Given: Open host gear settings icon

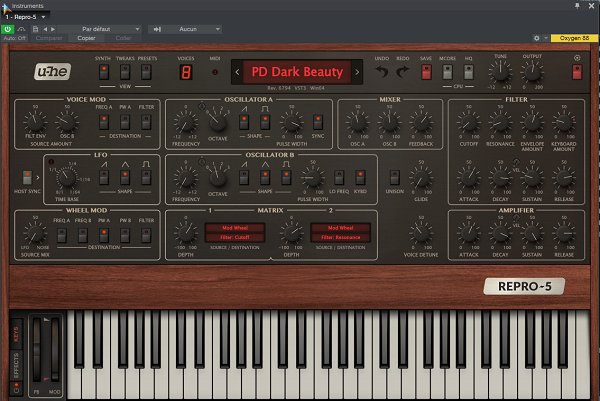Looking at the screenshot, I should click(x=536, y=38).
